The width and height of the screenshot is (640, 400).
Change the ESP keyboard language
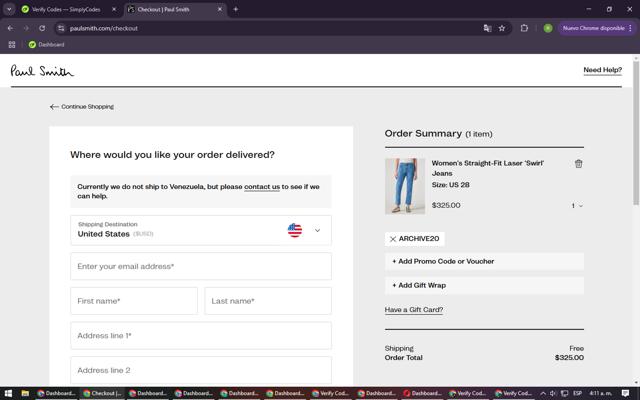[x=577, y=393]
